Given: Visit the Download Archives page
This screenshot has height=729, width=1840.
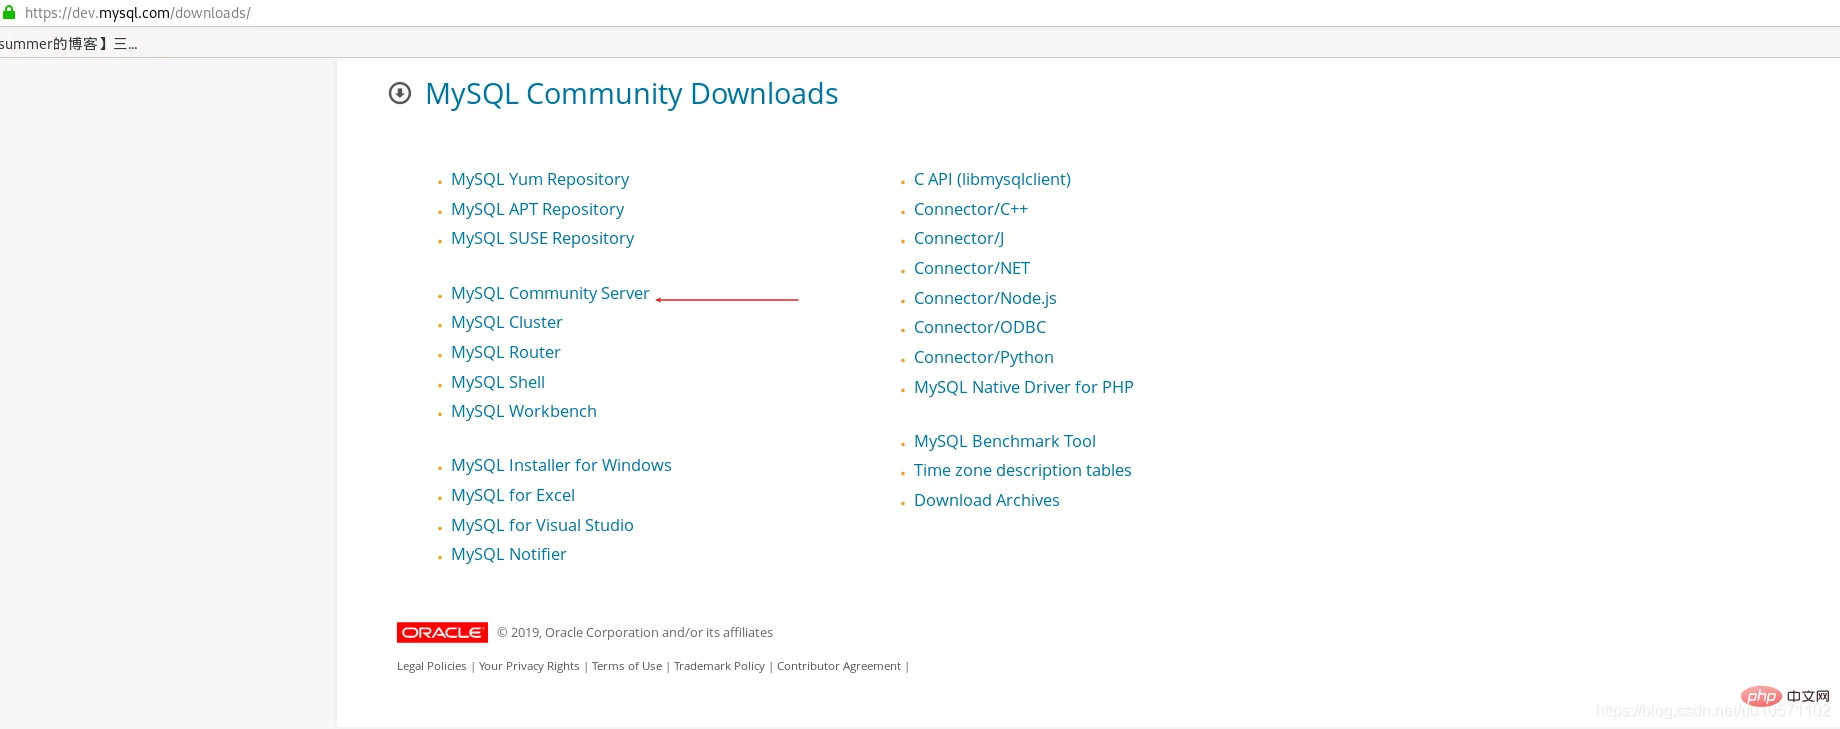Looking at the screenshot, I should coord(986,500).
